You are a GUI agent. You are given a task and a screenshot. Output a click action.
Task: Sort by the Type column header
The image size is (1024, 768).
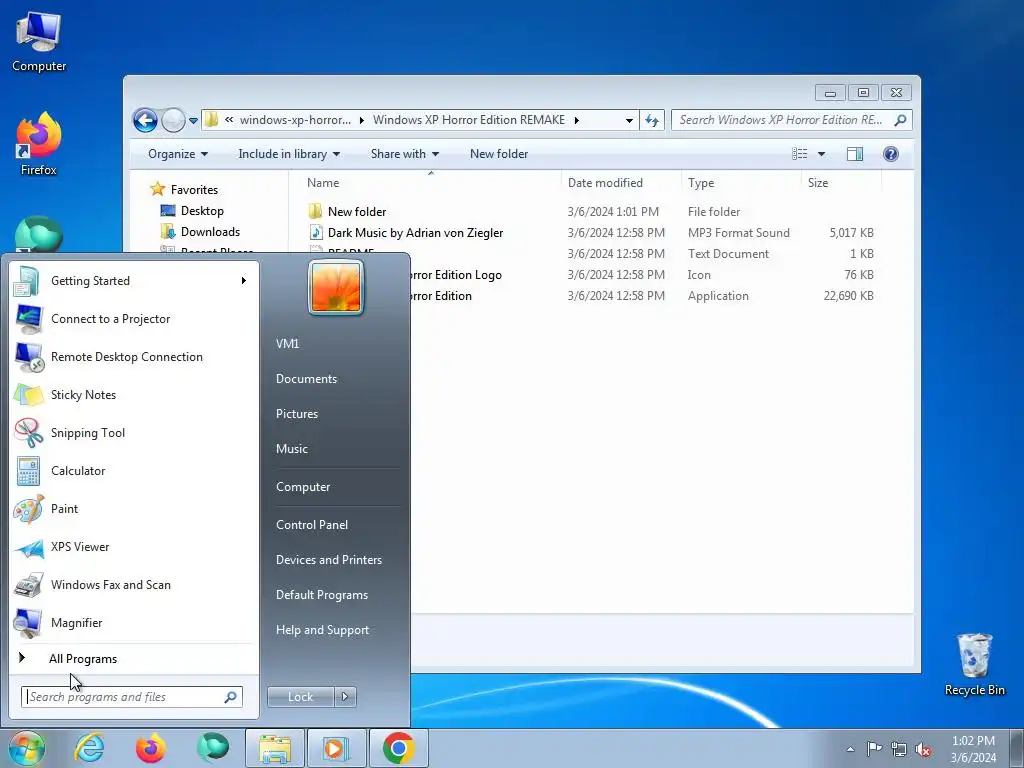click(x=741, y=183)
